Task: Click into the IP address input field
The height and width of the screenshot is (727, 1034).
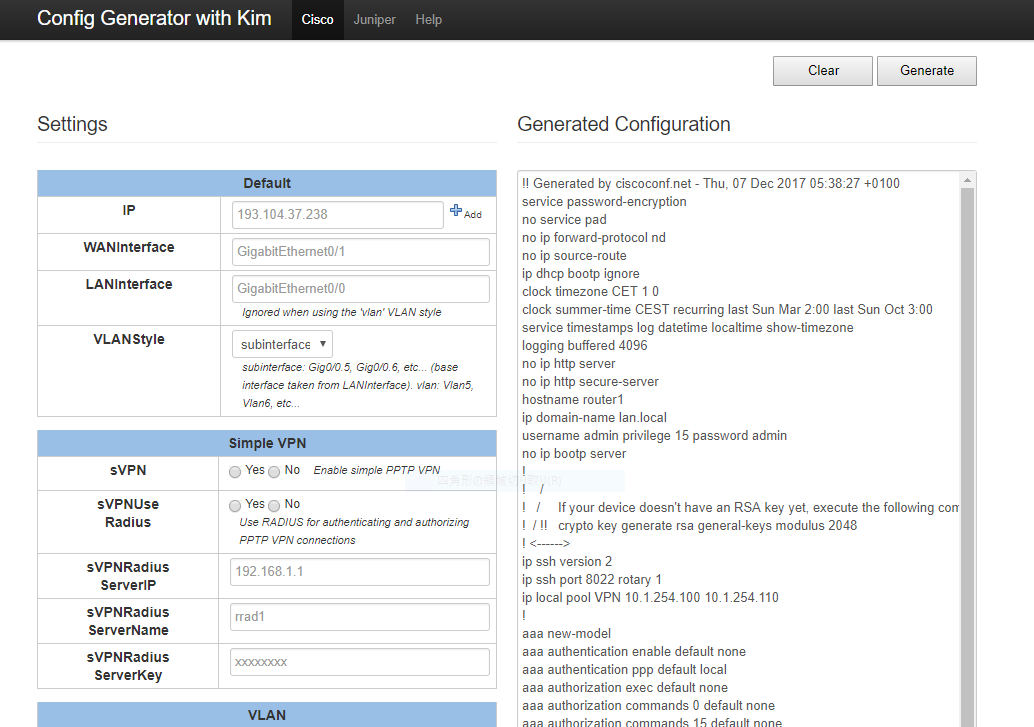Action: coord(337,214)
